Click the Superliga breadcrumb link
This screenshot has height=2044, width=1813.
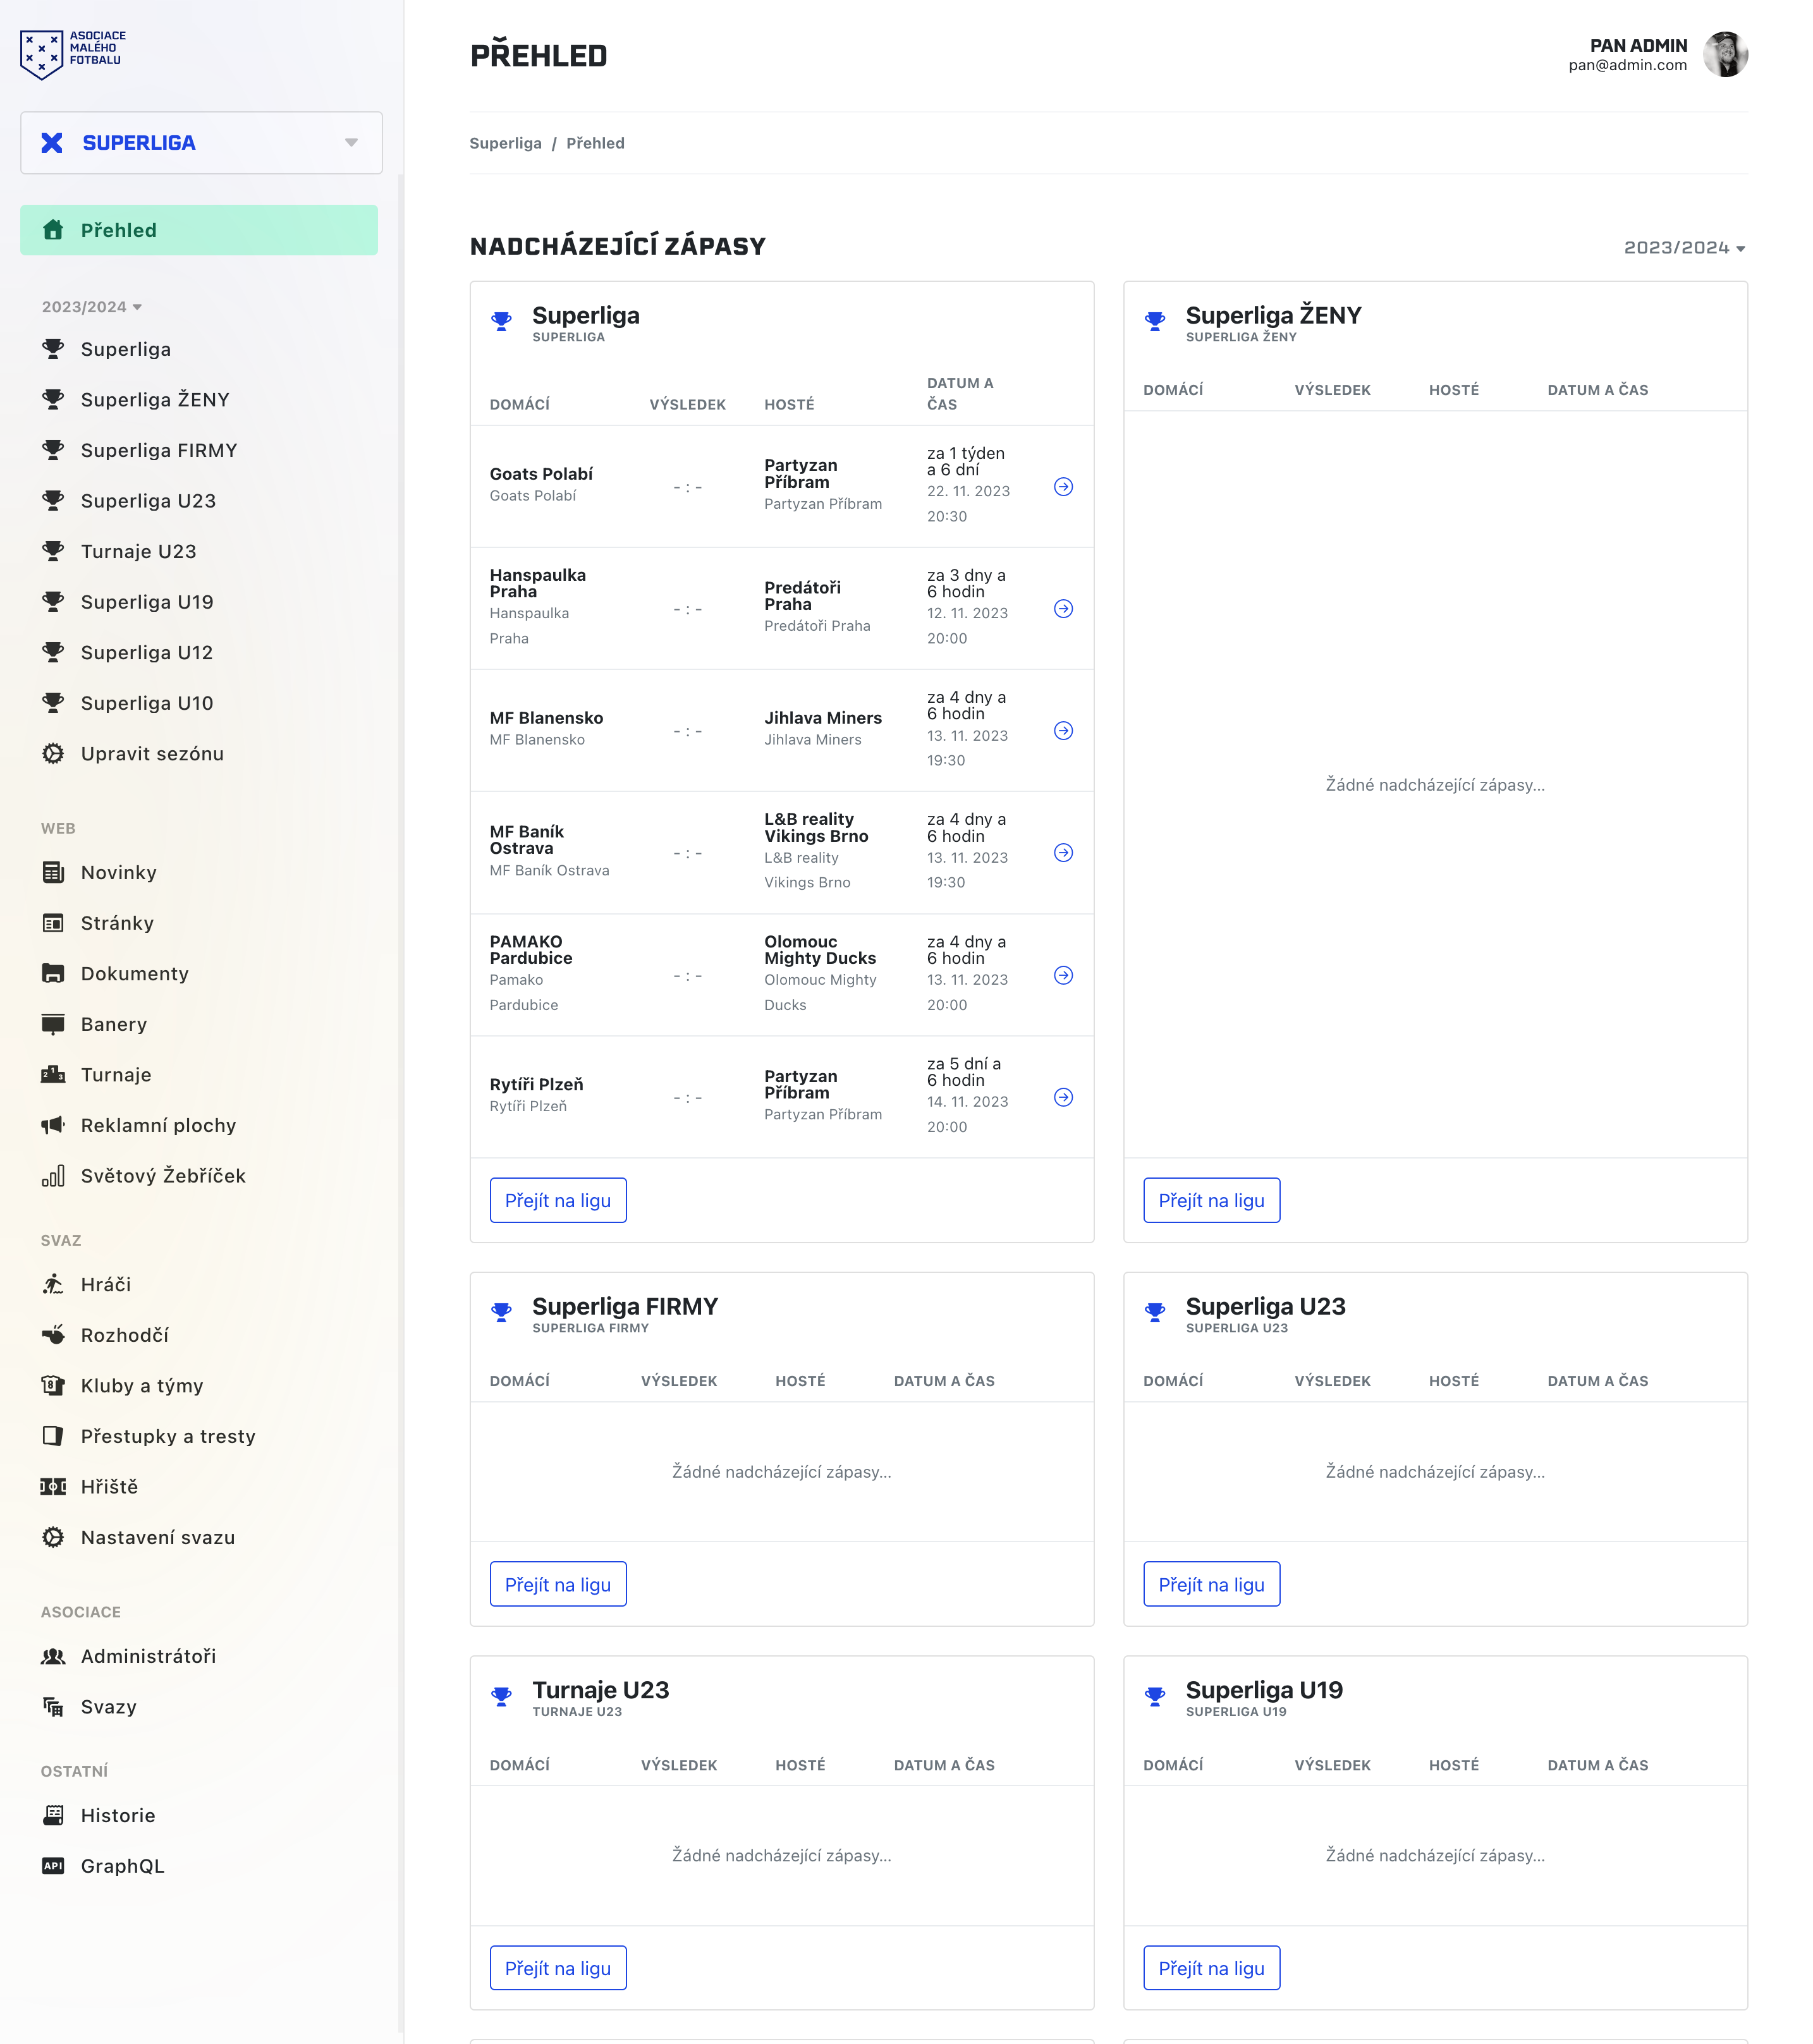[x=505, y=143]
